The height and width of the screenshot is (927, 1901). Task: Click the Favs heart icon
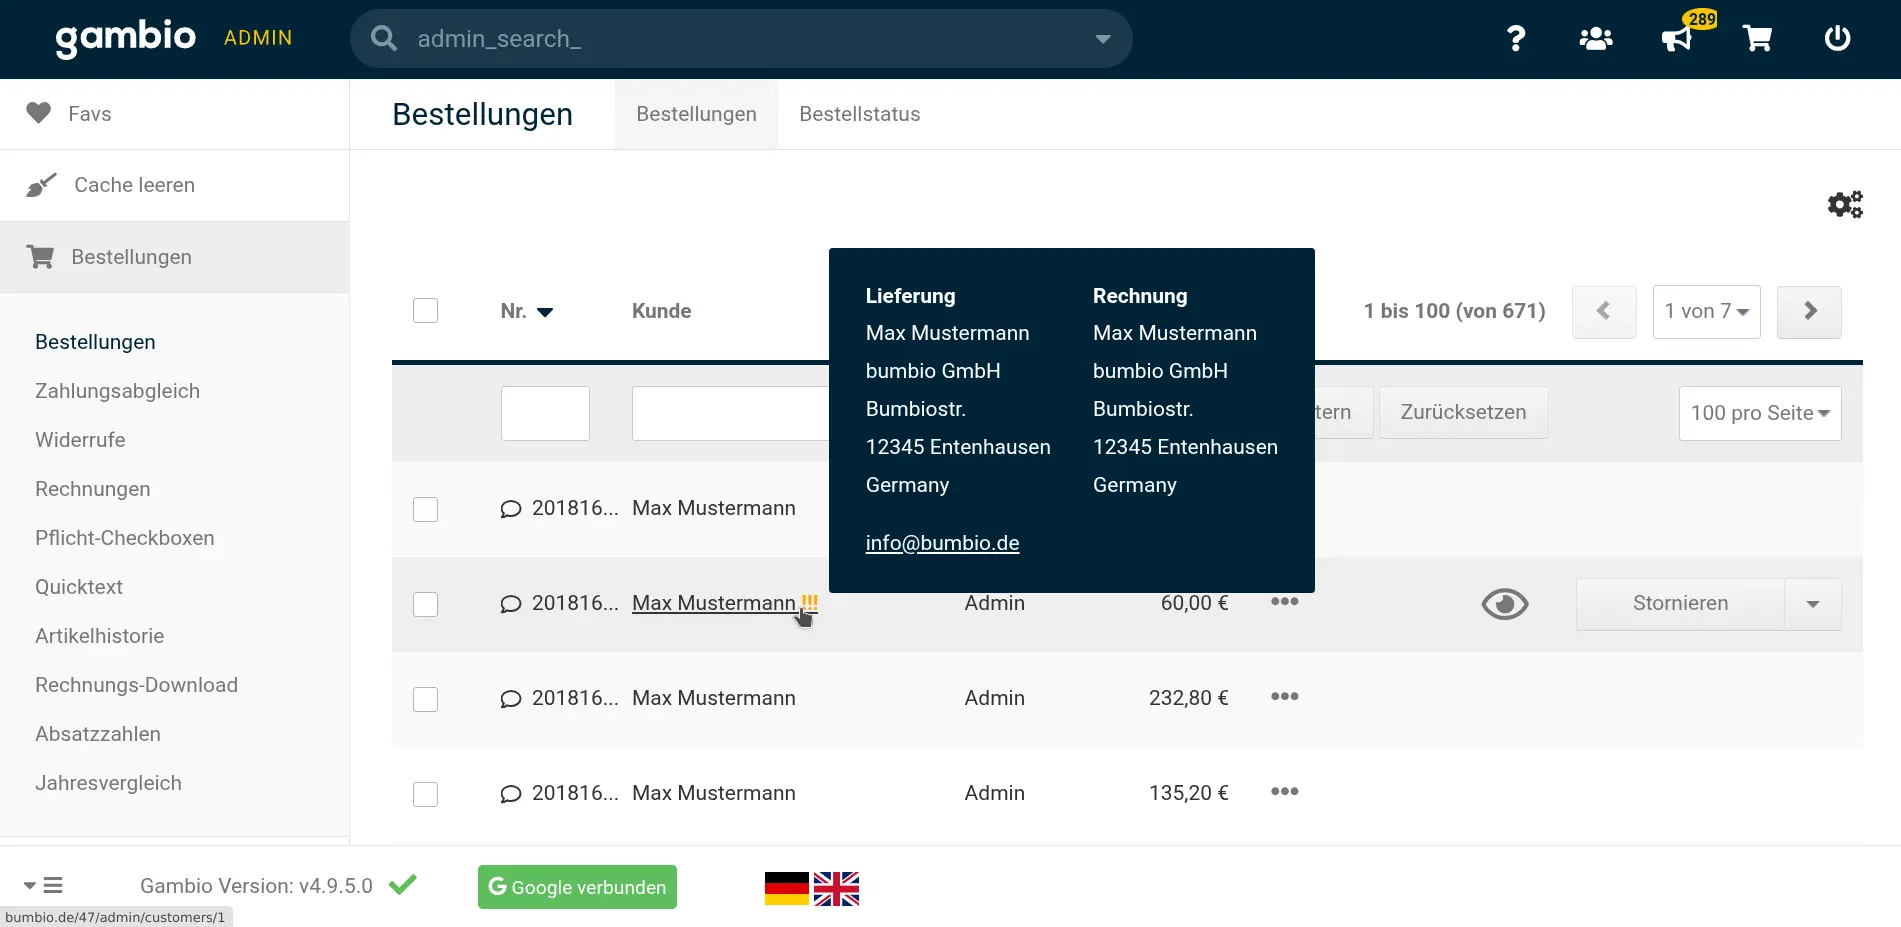point(38,113)
